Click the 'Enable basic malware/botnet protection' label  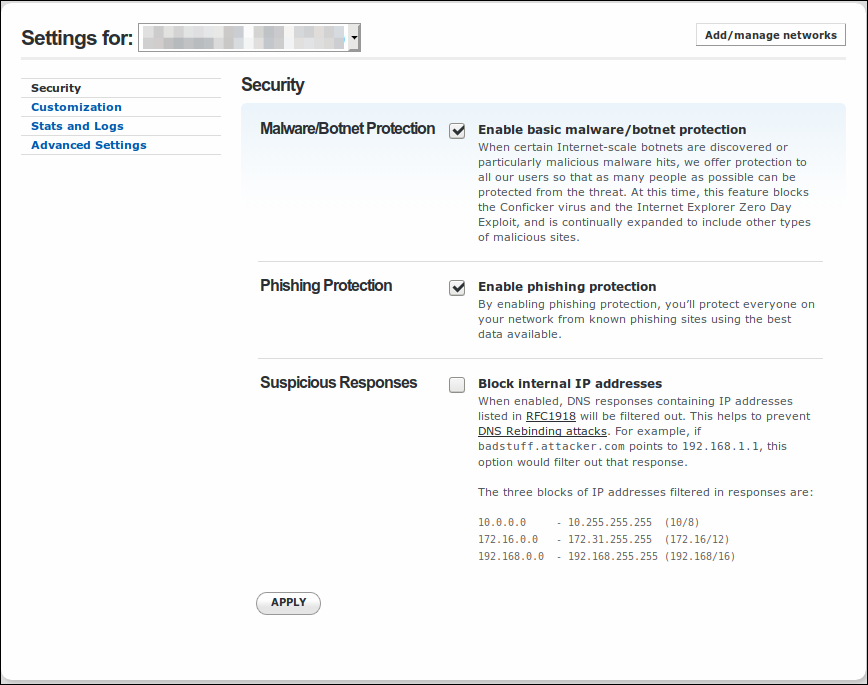pos(612,129)
